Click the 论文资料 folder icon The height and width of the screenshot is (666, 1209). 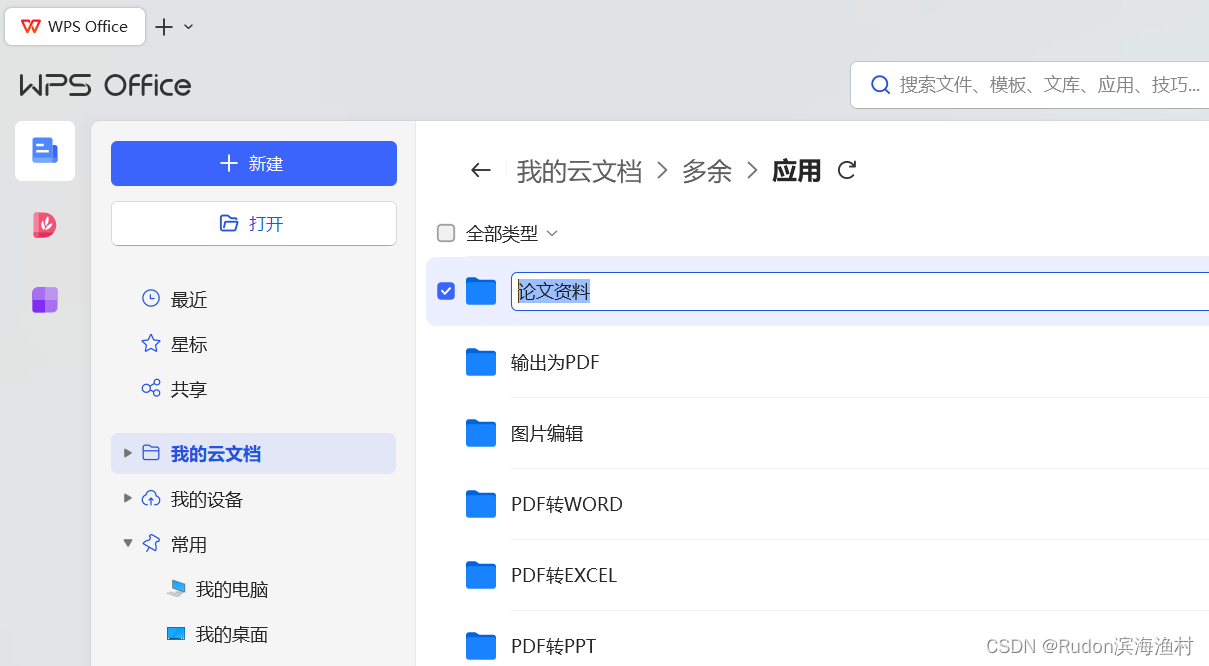coord(481,291)
